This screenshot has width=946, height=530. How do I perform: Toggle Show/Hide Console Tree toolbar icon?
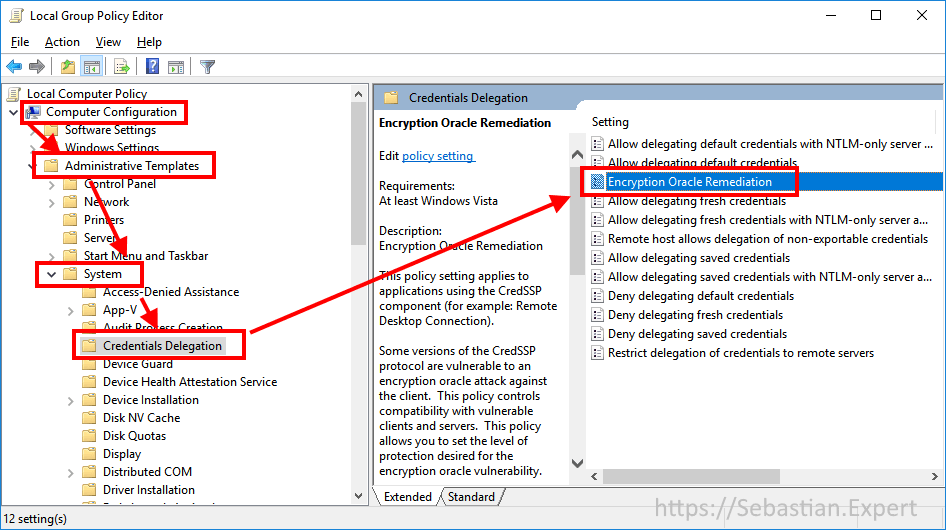click(x=92, y=66)
